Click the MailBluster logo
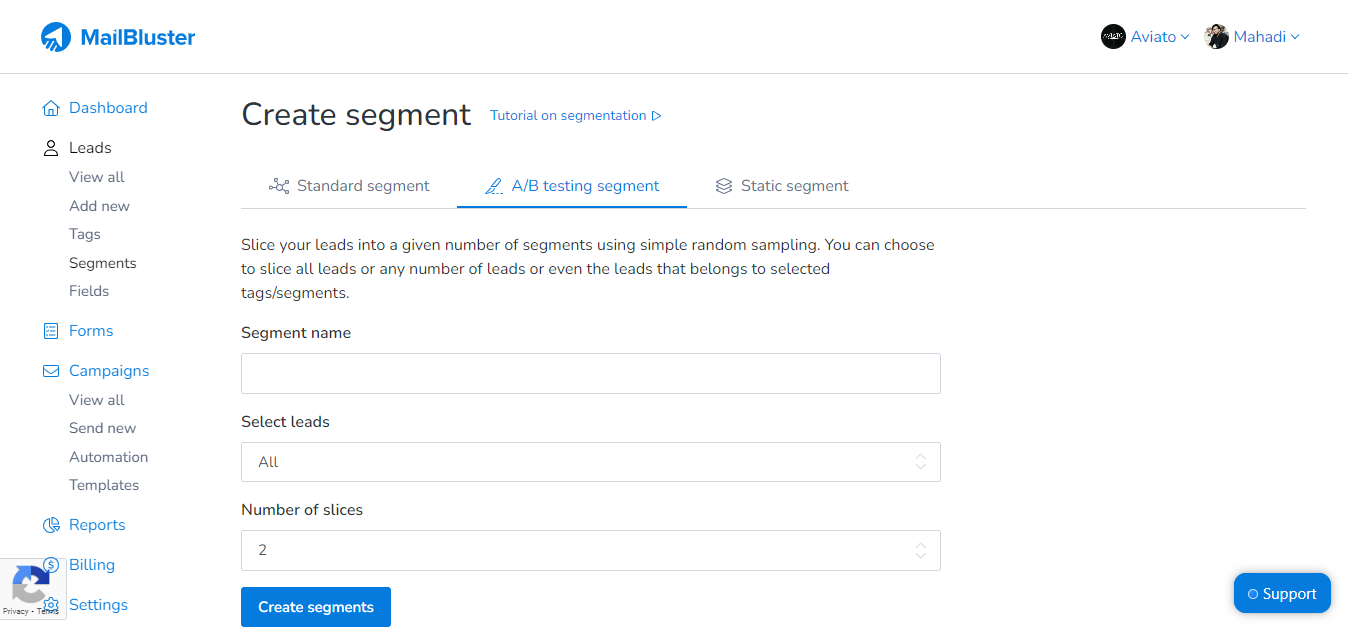1348x628 pixels. click(117, 36)
